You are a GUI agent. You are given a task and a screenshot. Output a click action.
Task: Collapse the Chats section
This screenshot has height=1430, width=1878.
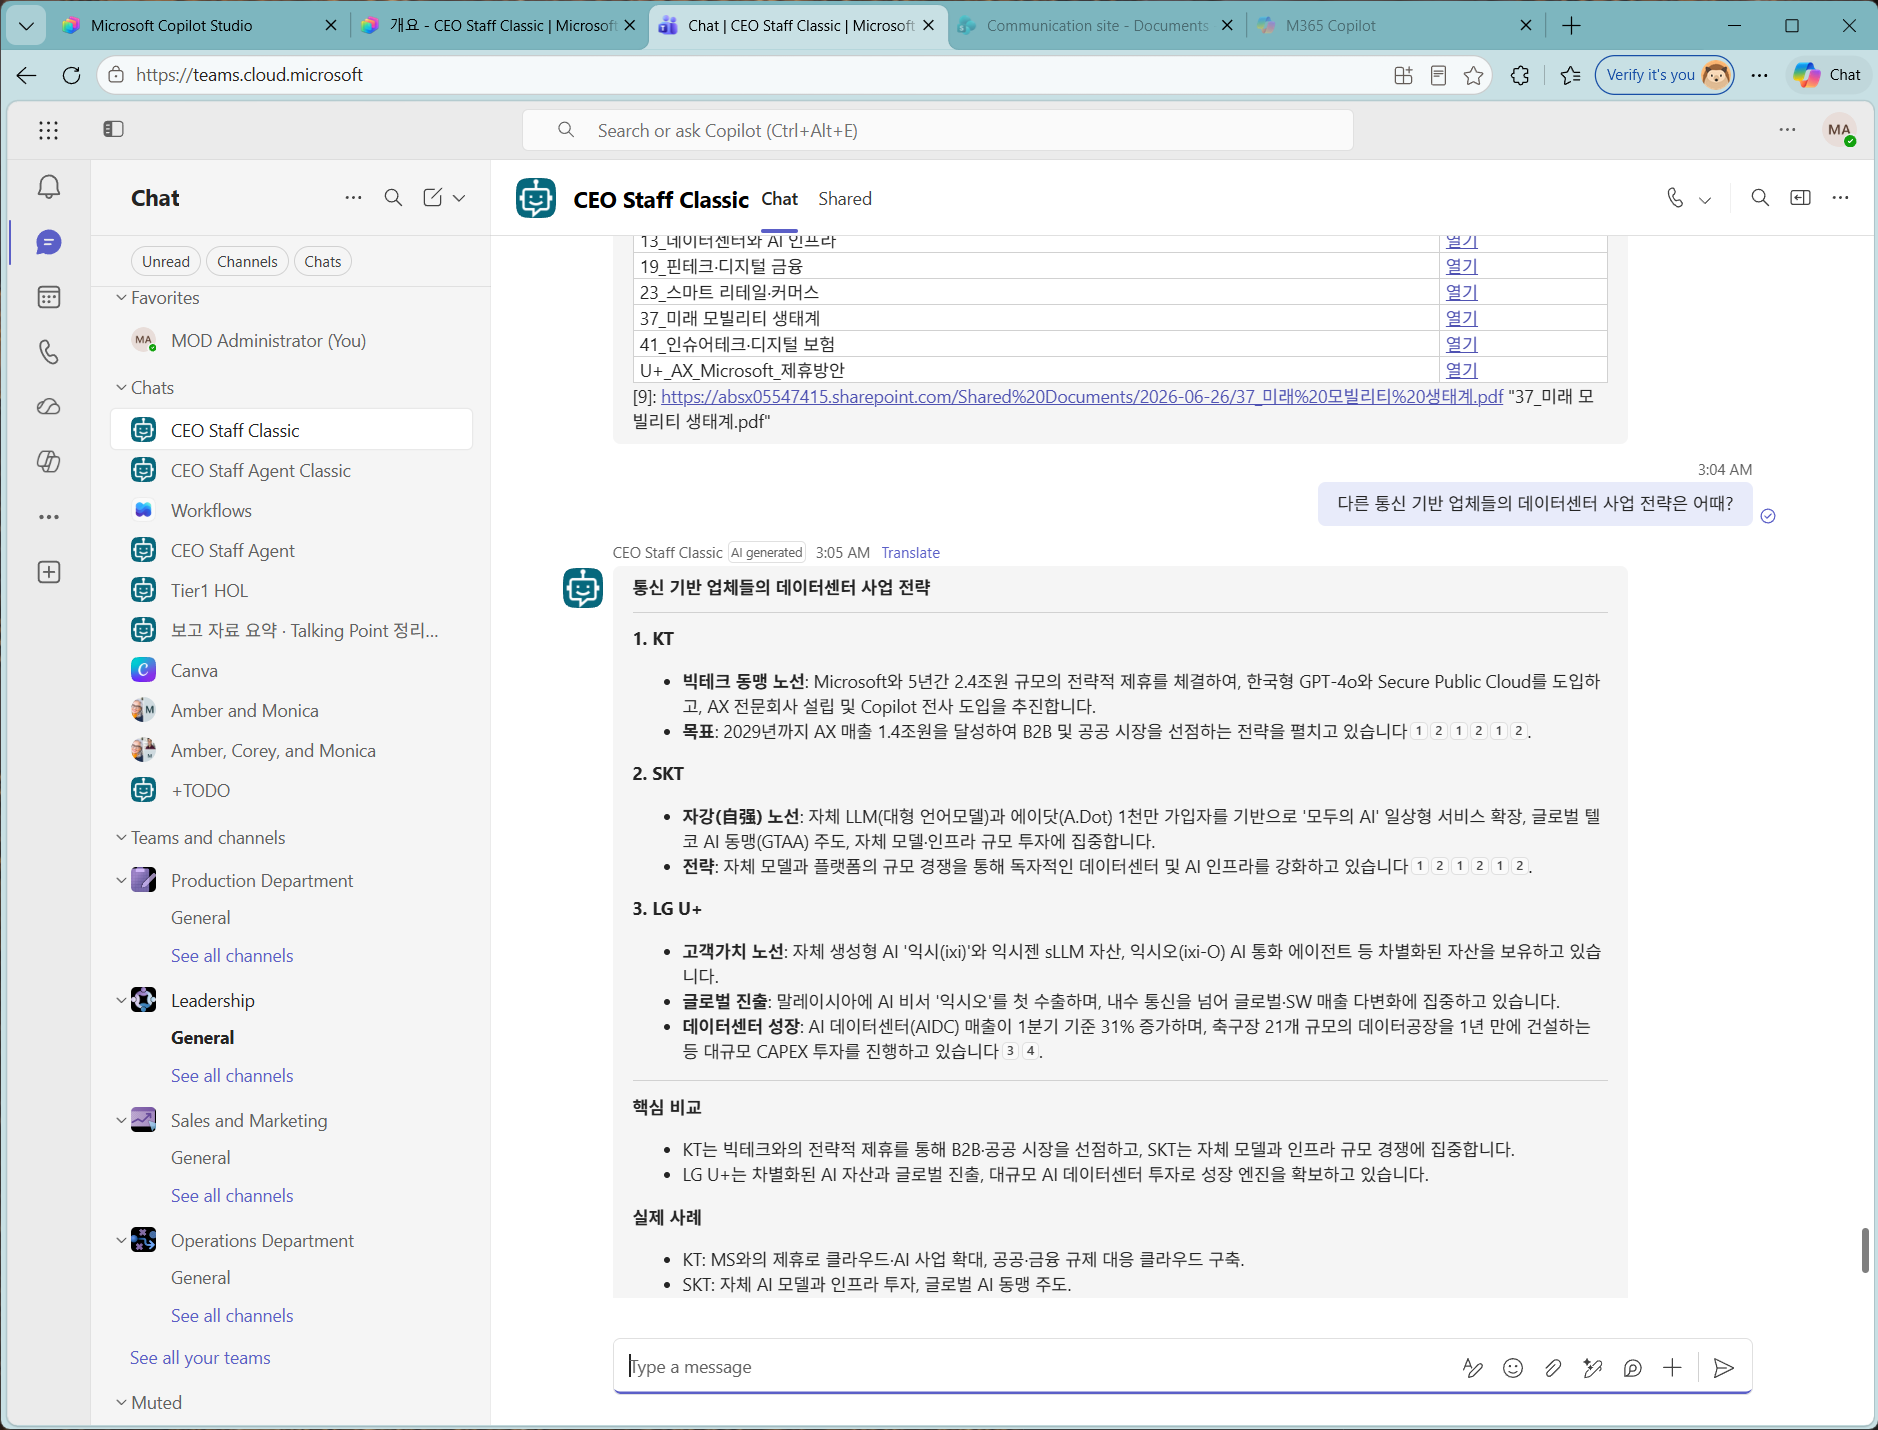121,387
